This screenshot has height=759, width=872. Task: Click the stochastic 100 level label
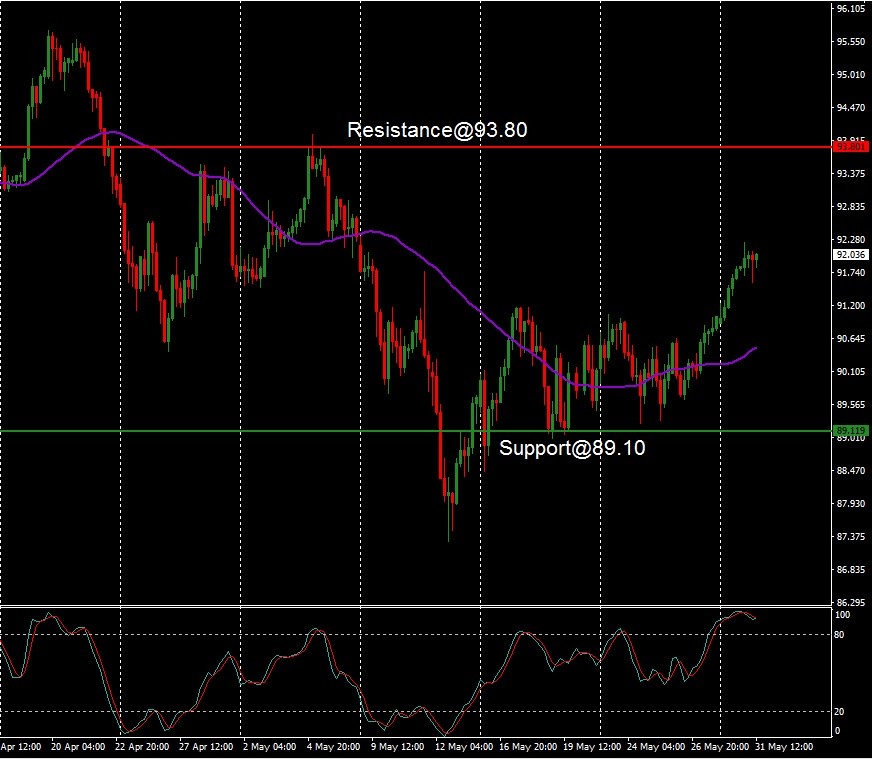point(842,615)
